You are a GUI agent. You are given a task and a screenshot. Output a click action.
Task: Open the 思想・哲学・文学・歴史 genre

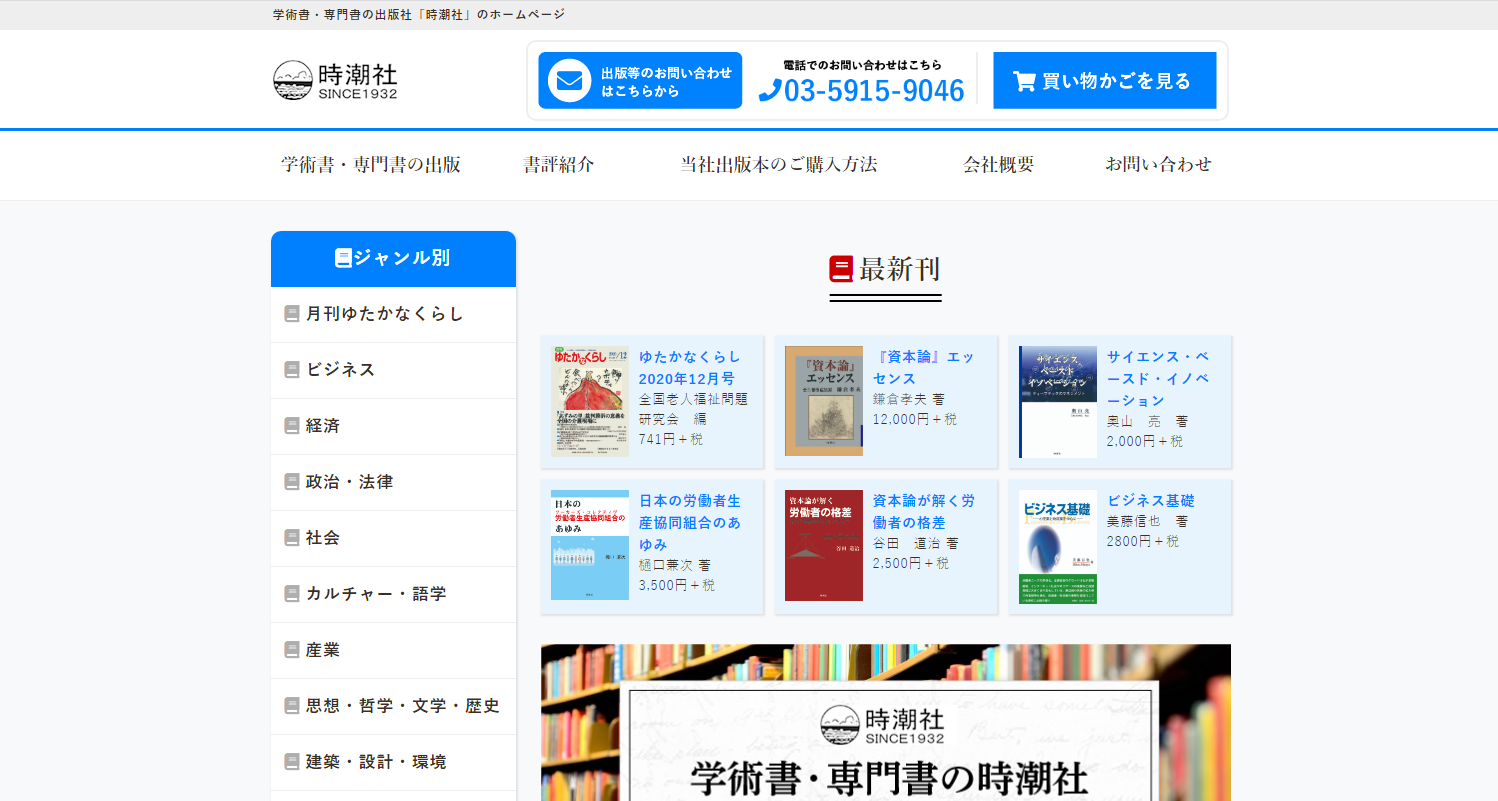point(393,706)
